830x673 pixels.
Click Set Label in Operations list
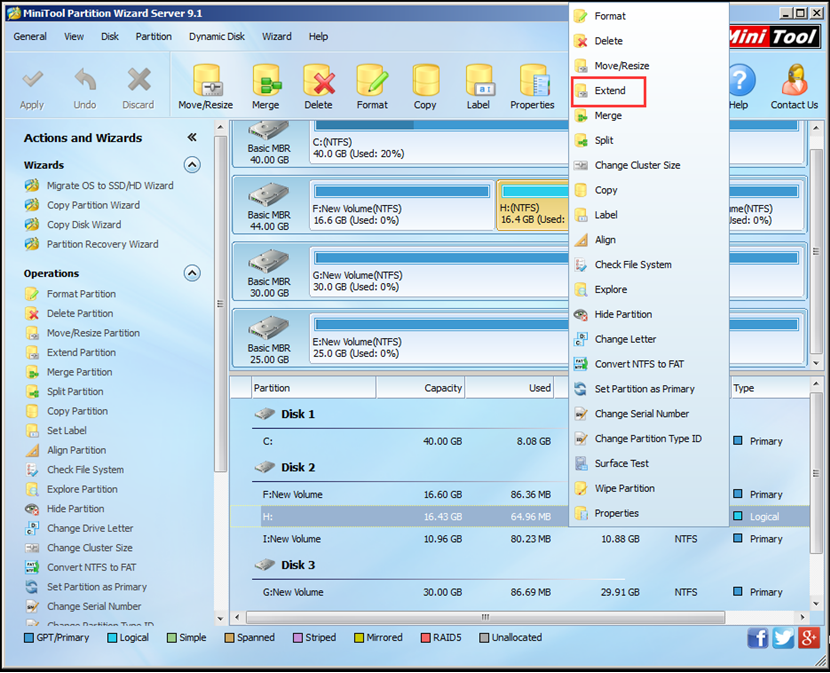click(67, 431)
